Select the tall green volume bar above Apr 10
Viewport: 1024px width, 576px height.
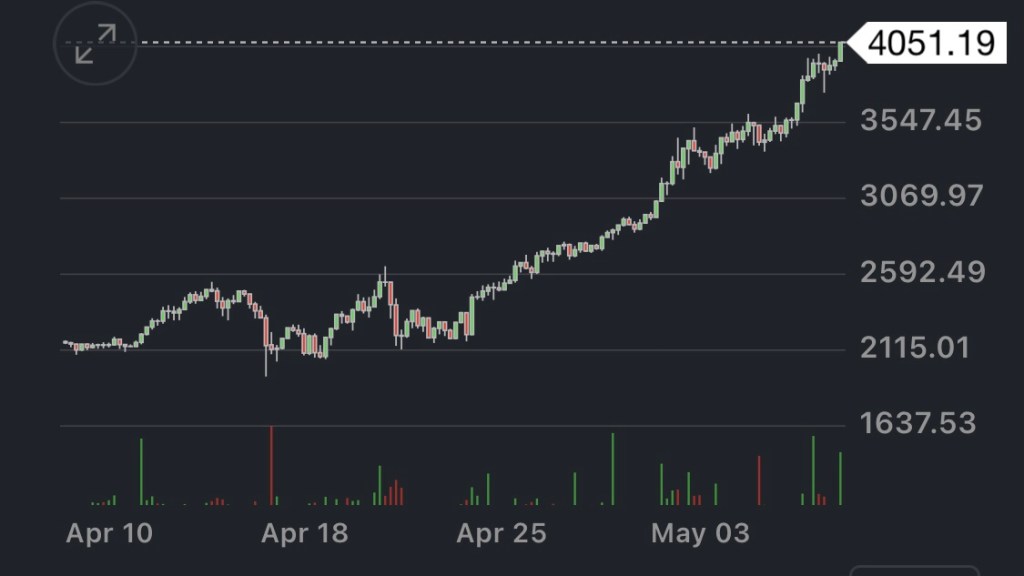(x=141, y=471)
